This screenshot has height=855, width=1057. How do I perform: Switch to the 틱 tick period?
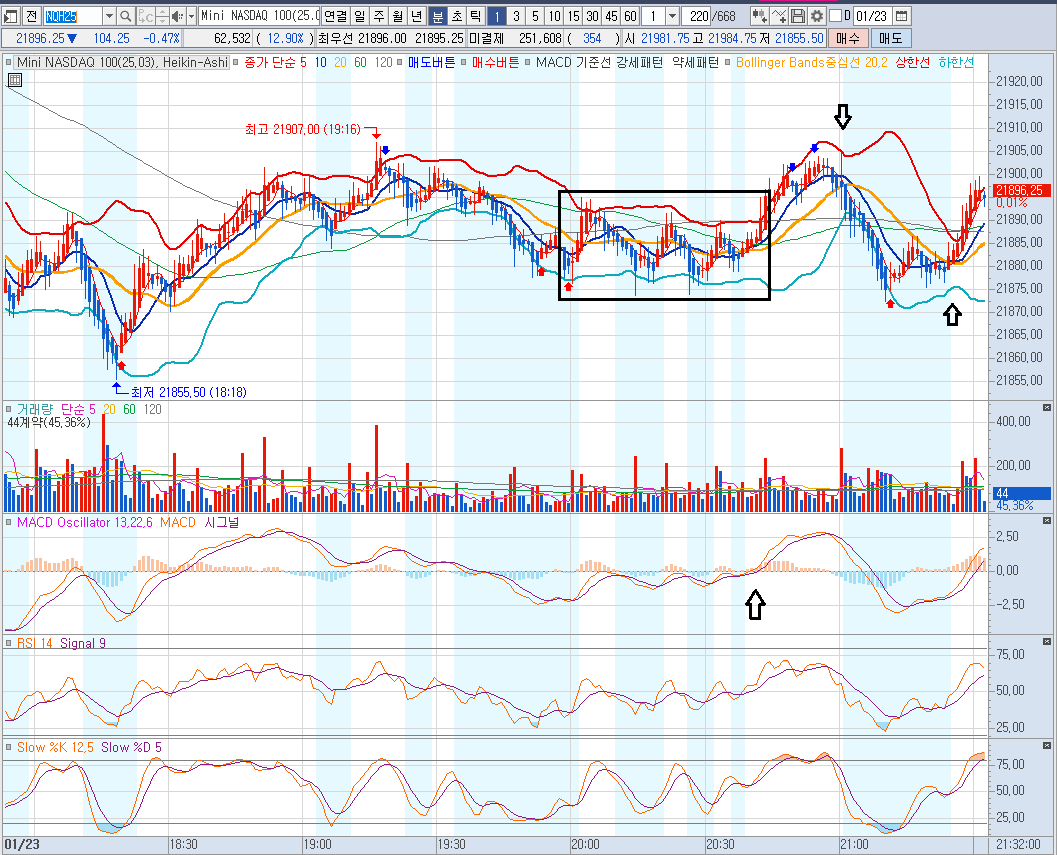(476, 16)
